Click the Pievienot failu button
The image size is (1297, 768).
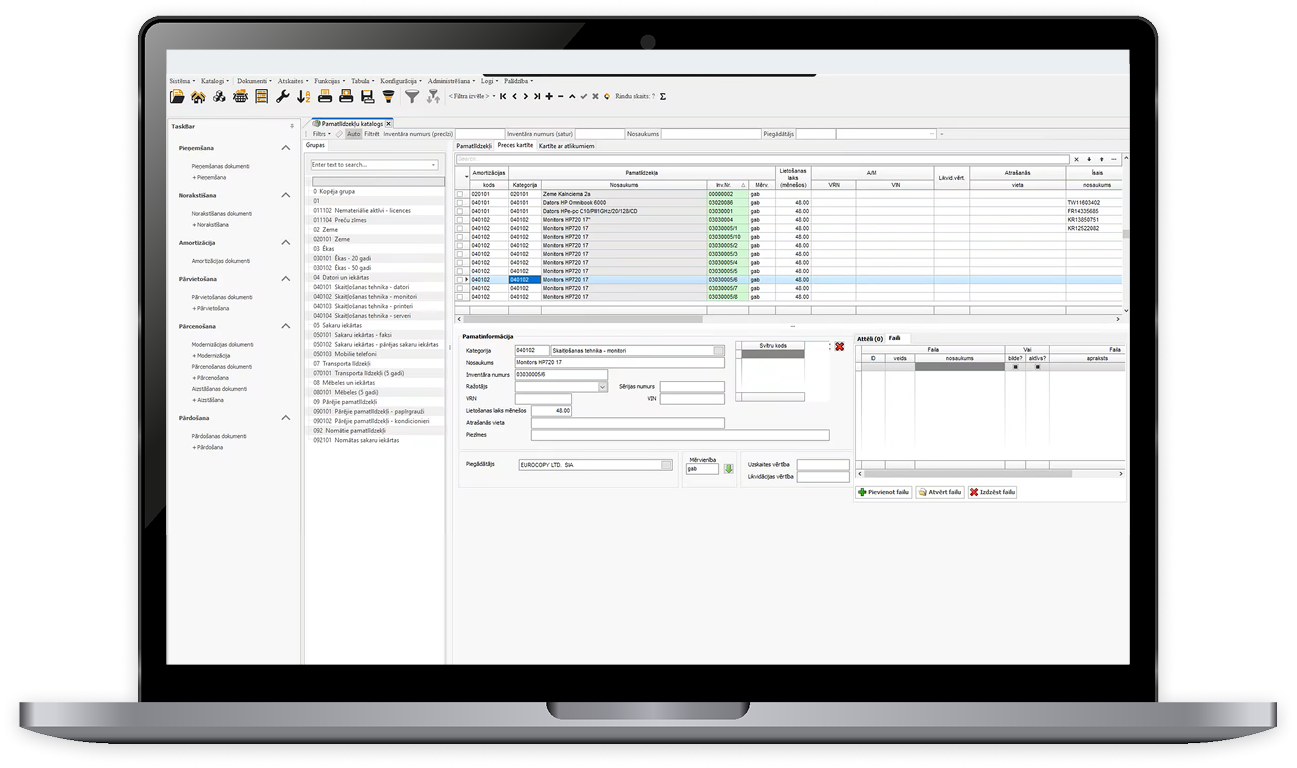pos(883,492)
